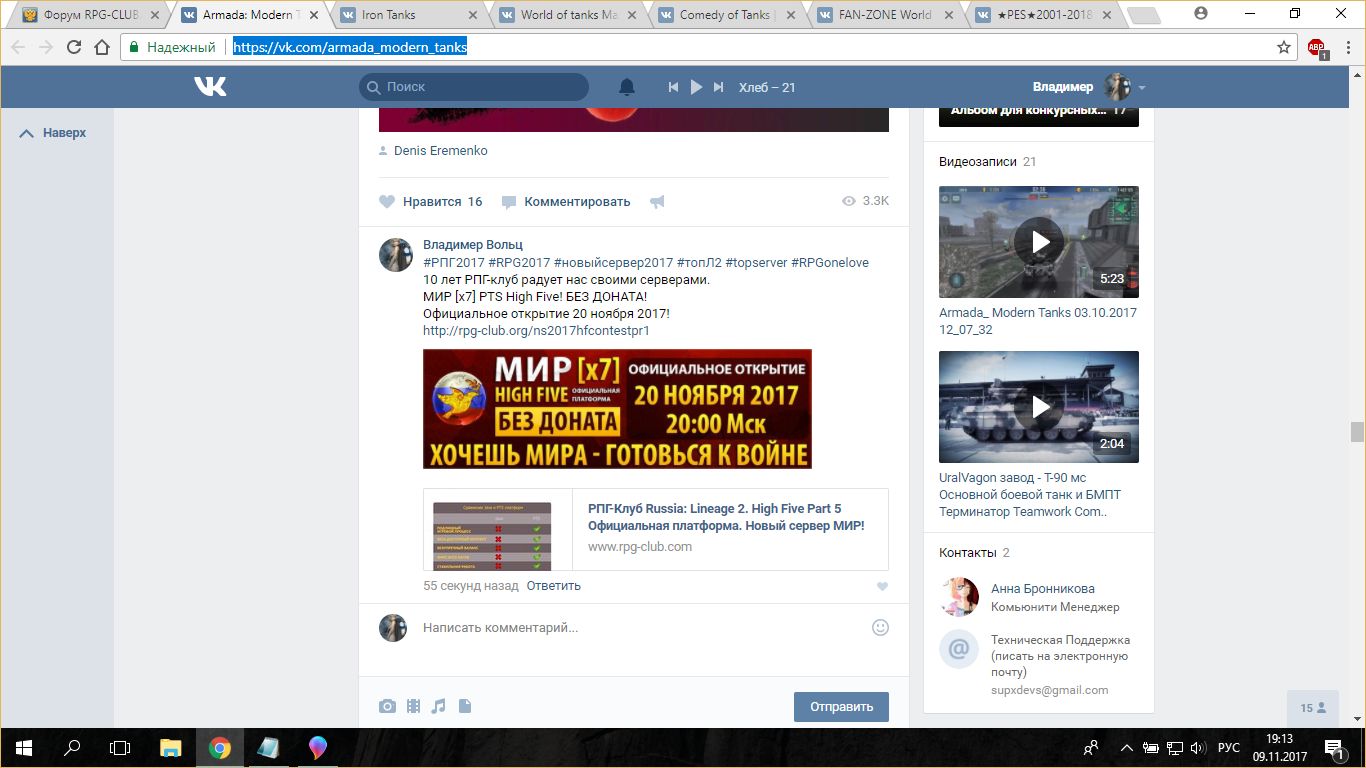Attach a photo using camera icon
This screenshot has width=1366, height=768.
coord(387,706)
